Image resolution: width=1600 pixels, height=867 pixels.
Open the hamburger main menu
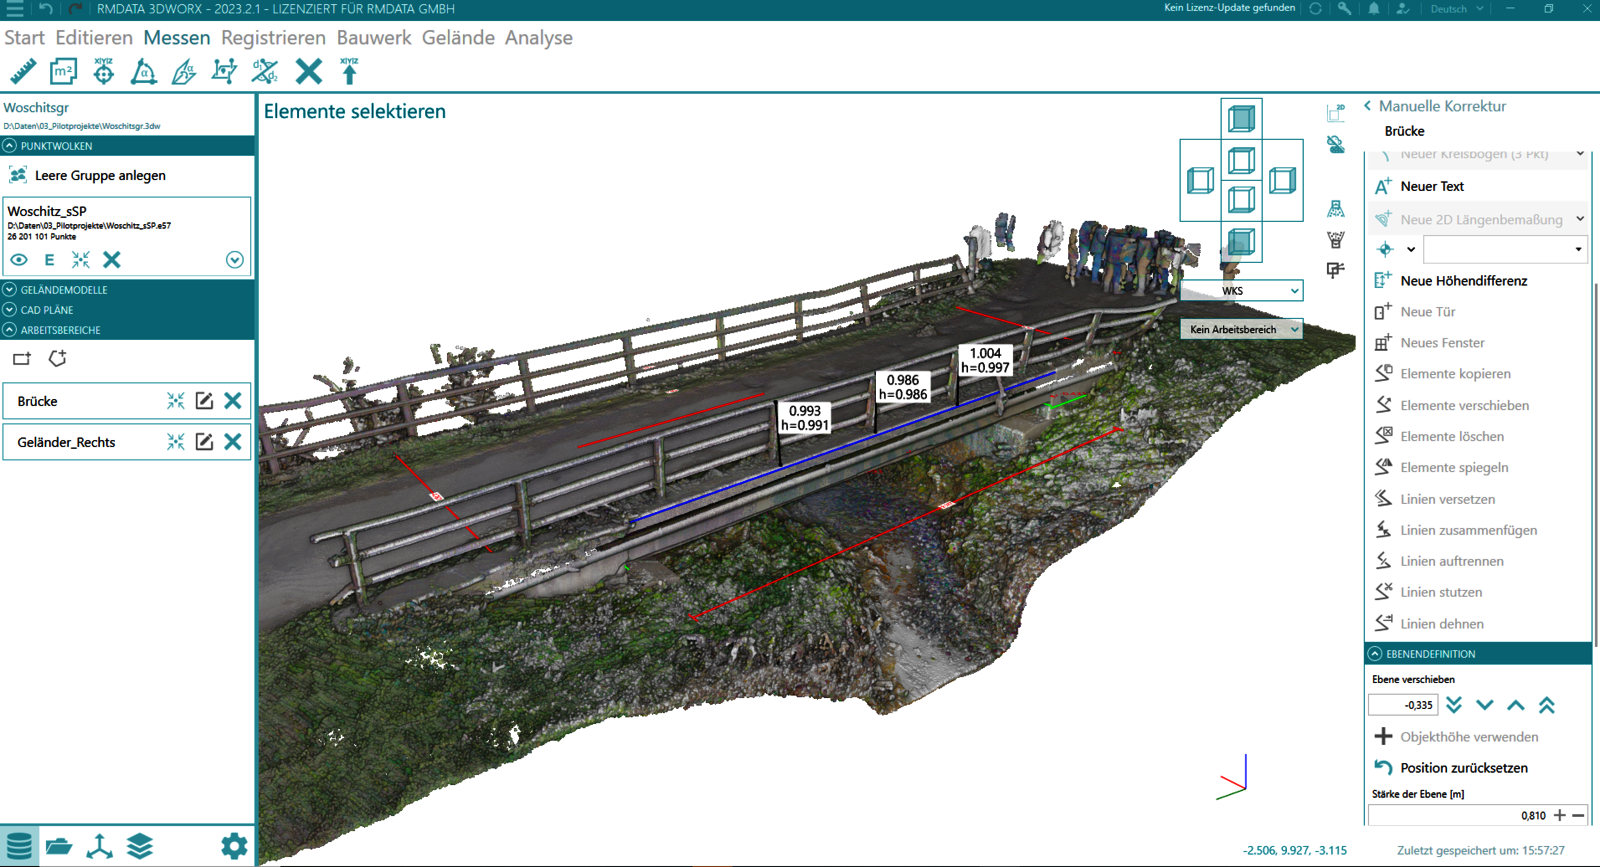pos(15,9)
